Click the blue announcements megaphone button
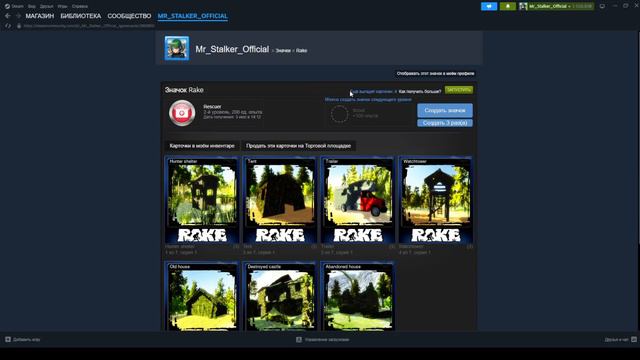The width and height of the screenshot is (640, 360). (x=489, y=6)
